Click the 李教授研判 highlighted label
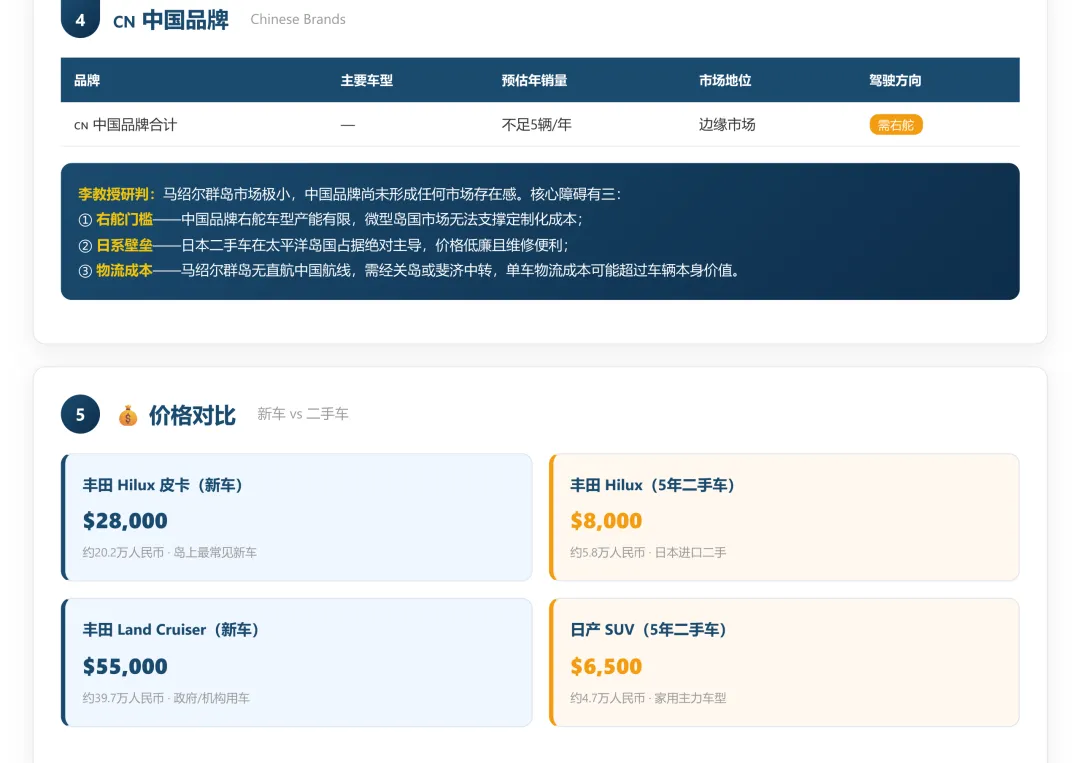 tap(116, 194)
